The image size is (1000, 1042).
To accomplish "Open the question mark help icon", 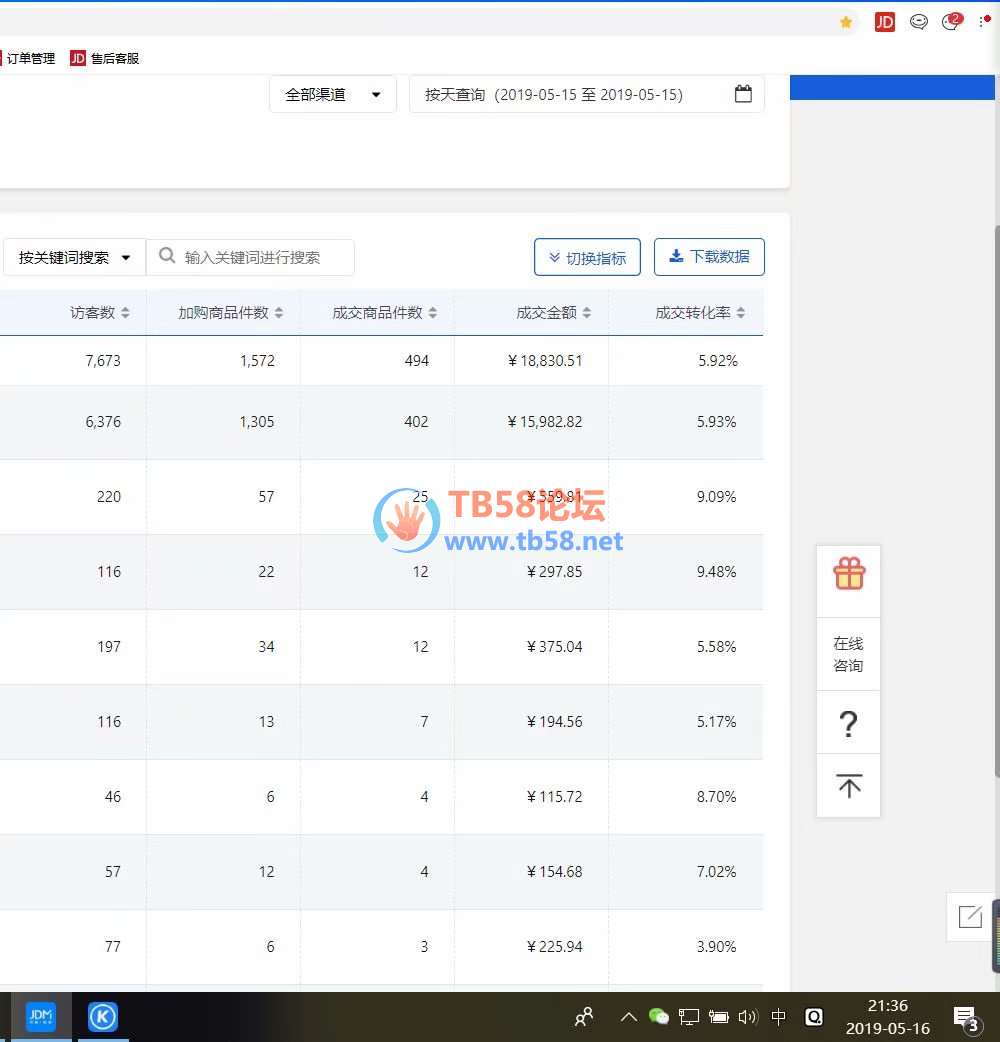I will [x=848, y=723].
